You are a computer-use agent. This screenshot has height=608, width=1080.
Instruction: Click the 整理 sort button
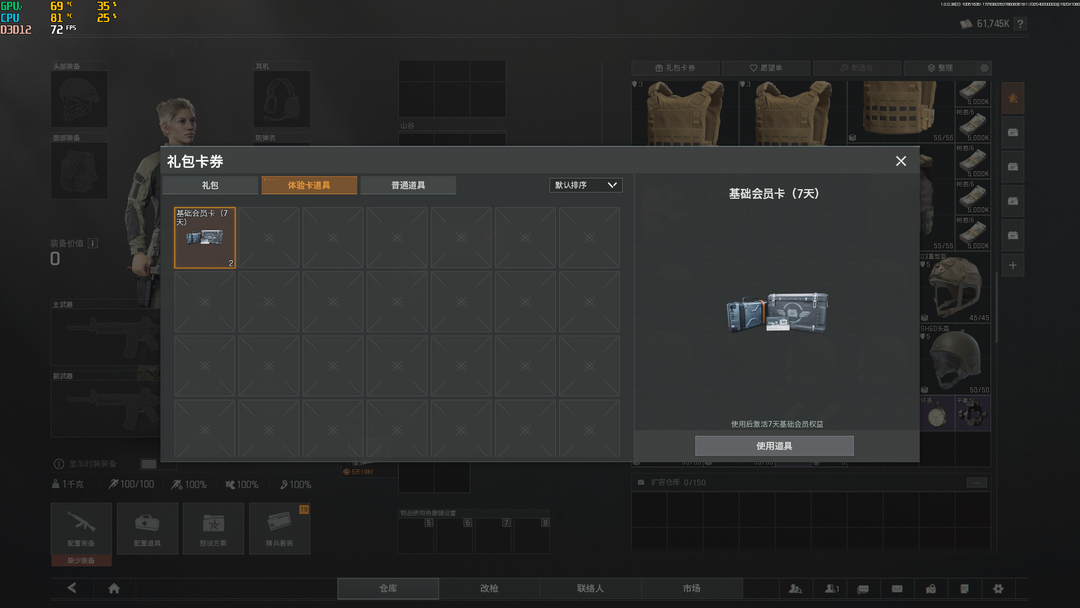(x=939, y=68)
